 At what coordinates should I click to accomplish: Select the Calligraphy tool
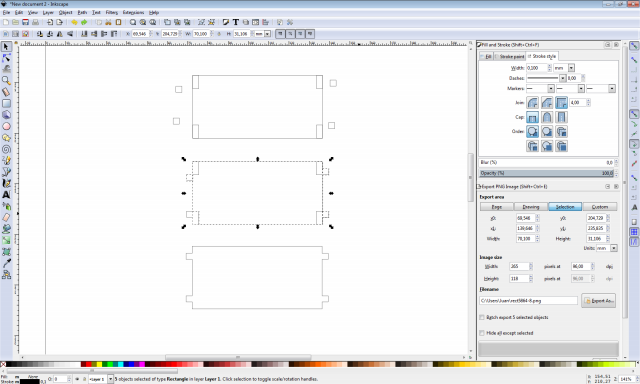[6, 183]
